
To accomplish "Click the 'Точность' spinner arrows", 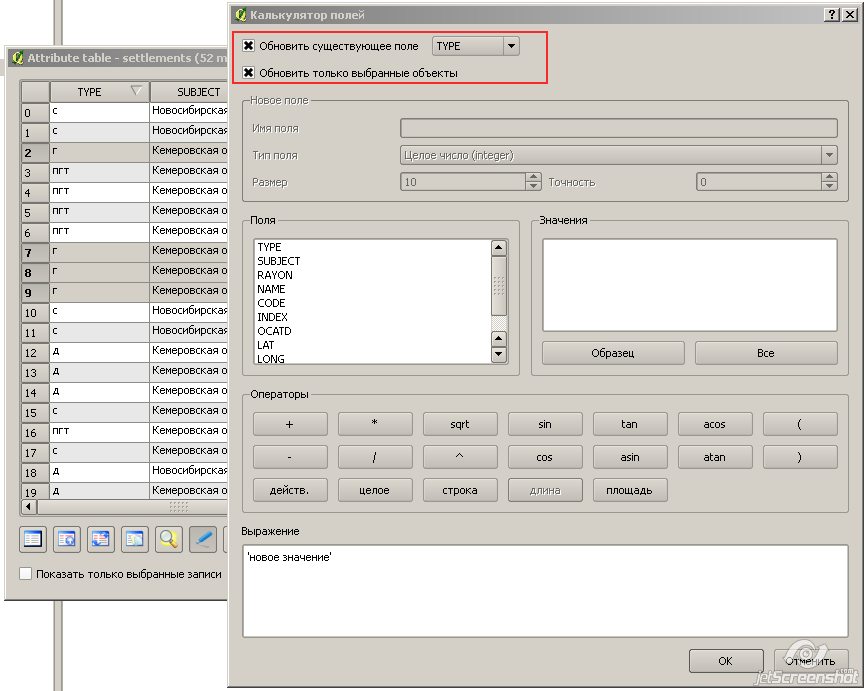I will [x=829, y=181].
